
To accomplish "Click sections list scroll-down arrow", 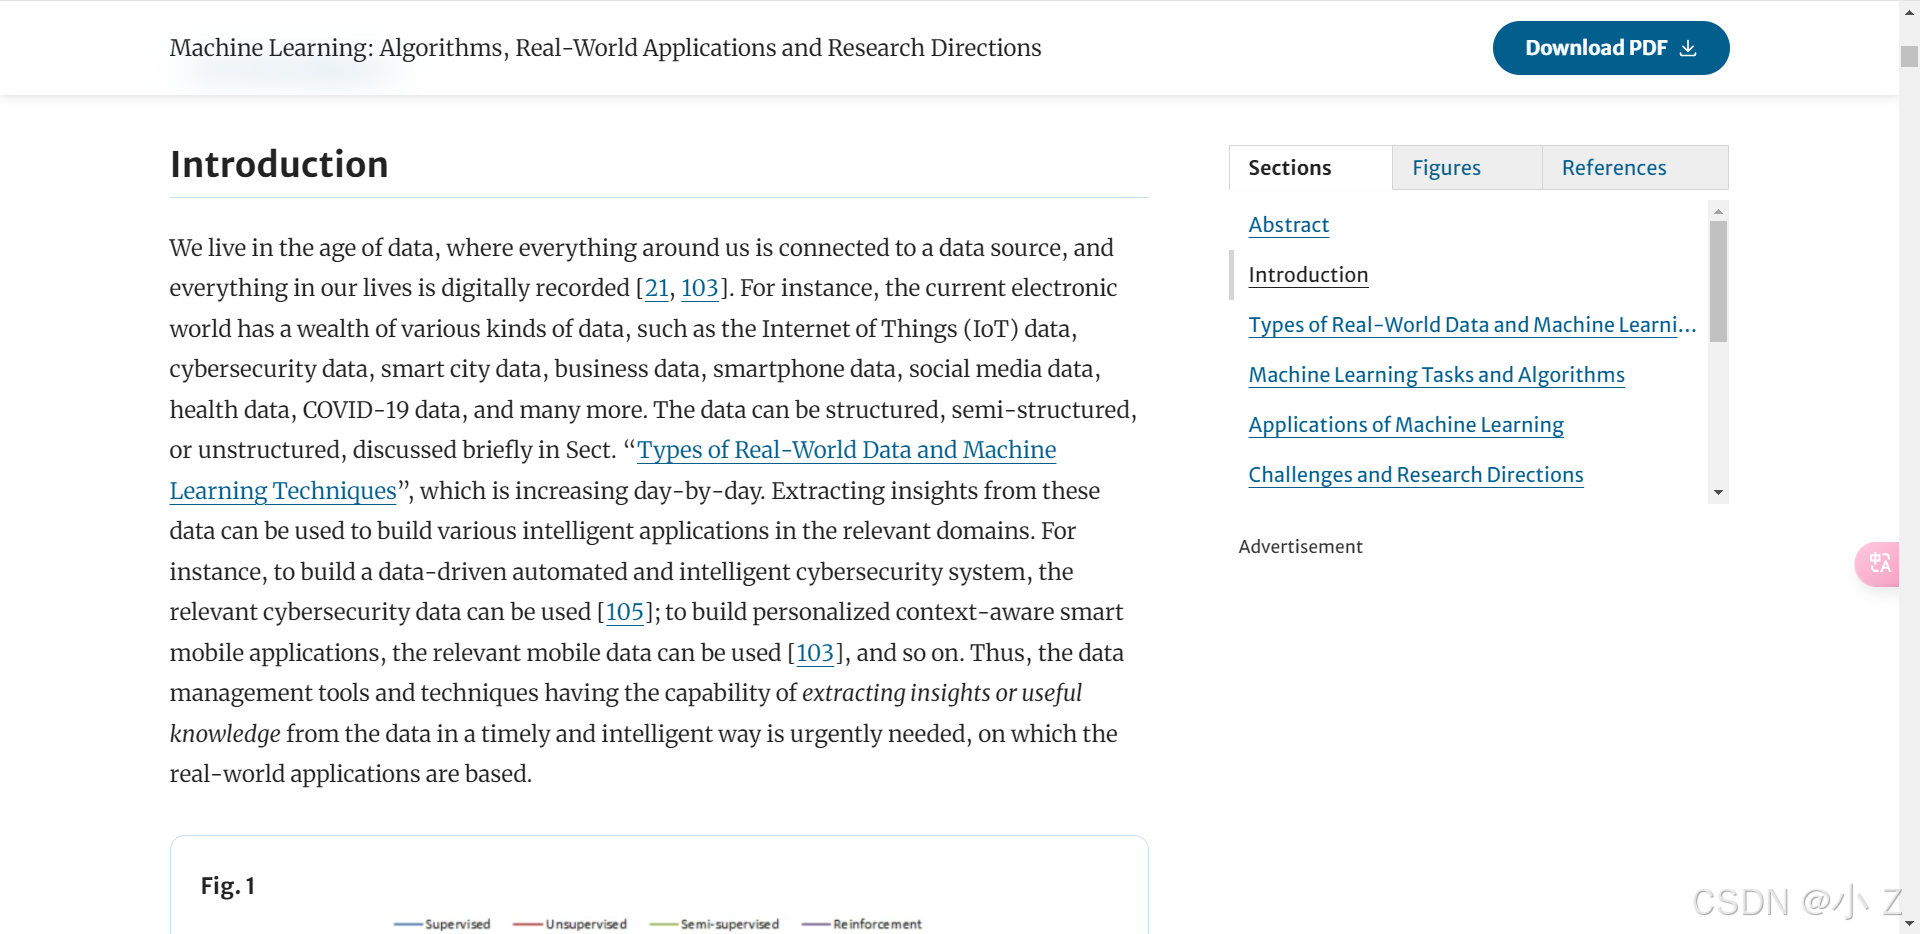I will point(1718,493).
